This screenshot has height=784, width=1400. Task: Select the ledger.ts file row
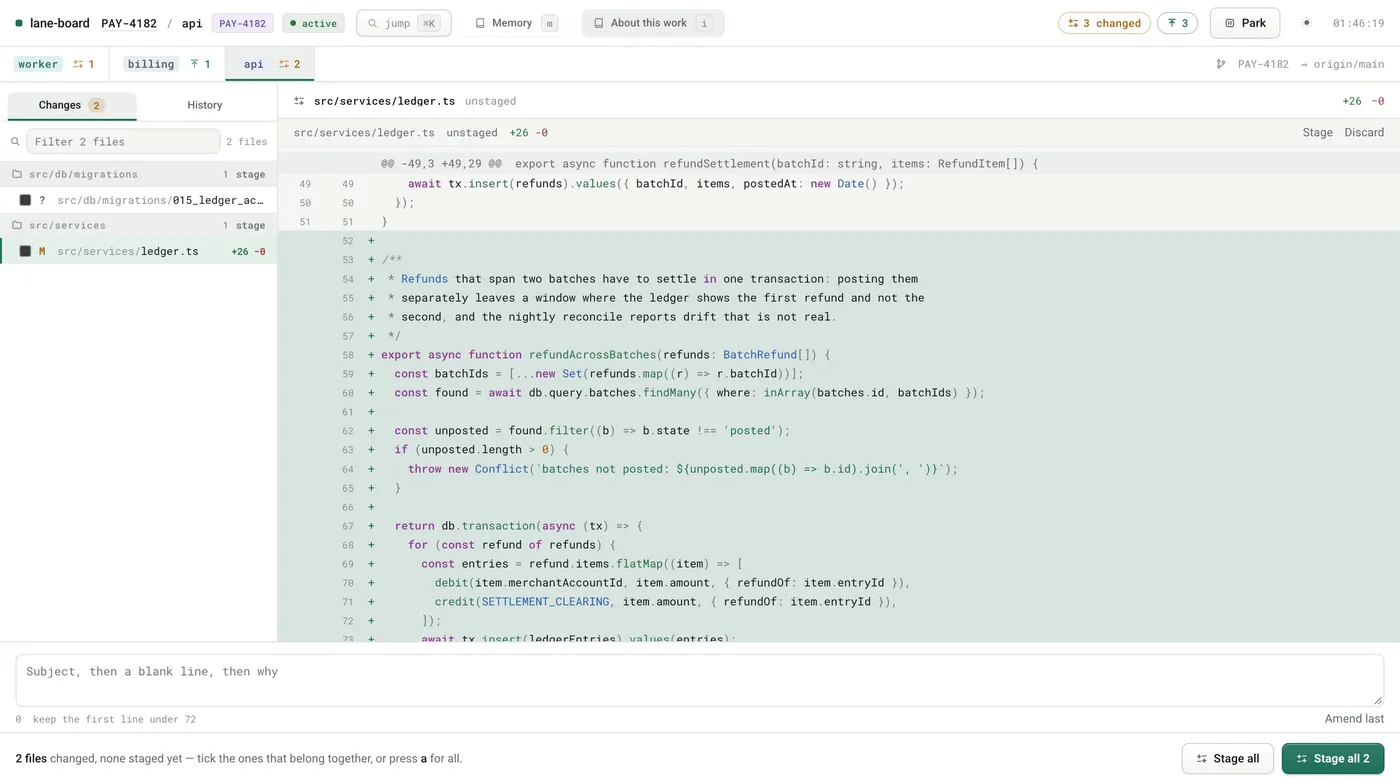(138, 251)
